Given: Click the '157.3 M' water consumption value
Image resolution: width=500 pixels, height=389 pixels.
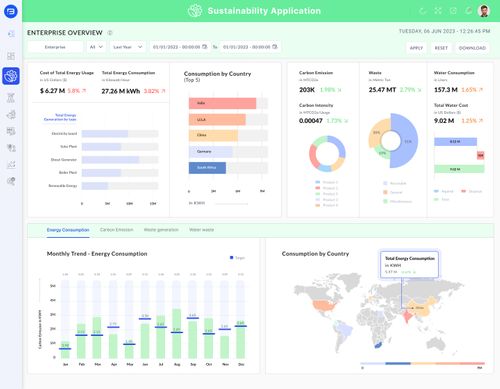Looking at the screenshot, I should tap(446, 90).
